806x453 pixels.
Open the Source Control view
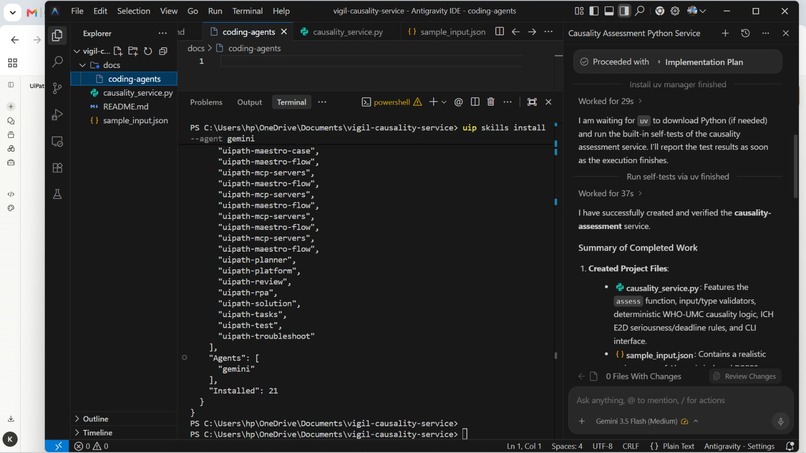(x=57, y=88)
